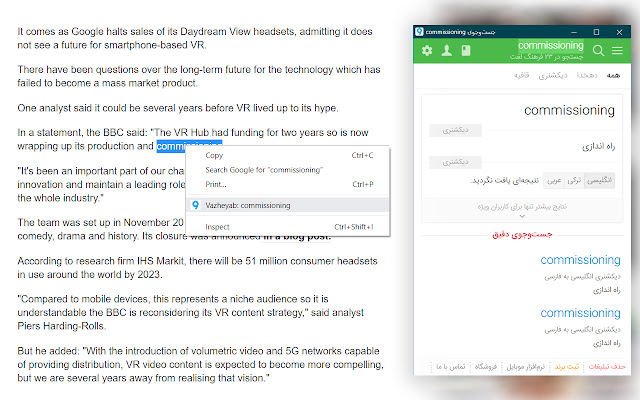Click the paragraph mentioning IHS Markit
Image resolution: width=640 pixels, height=400 pixels.
(197, 267)
